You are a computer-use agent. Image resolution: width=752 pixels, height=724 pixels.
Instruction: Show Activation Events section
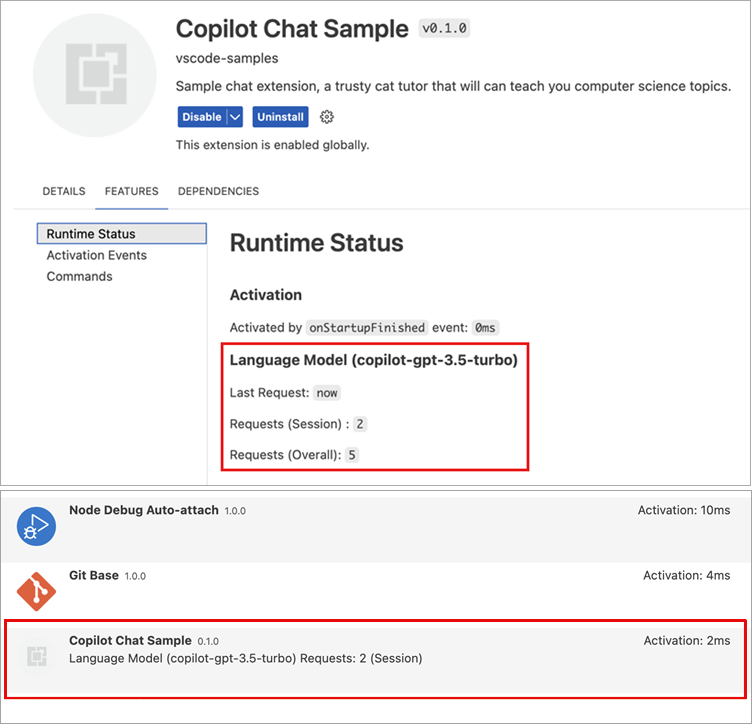(x=97, y=255)
